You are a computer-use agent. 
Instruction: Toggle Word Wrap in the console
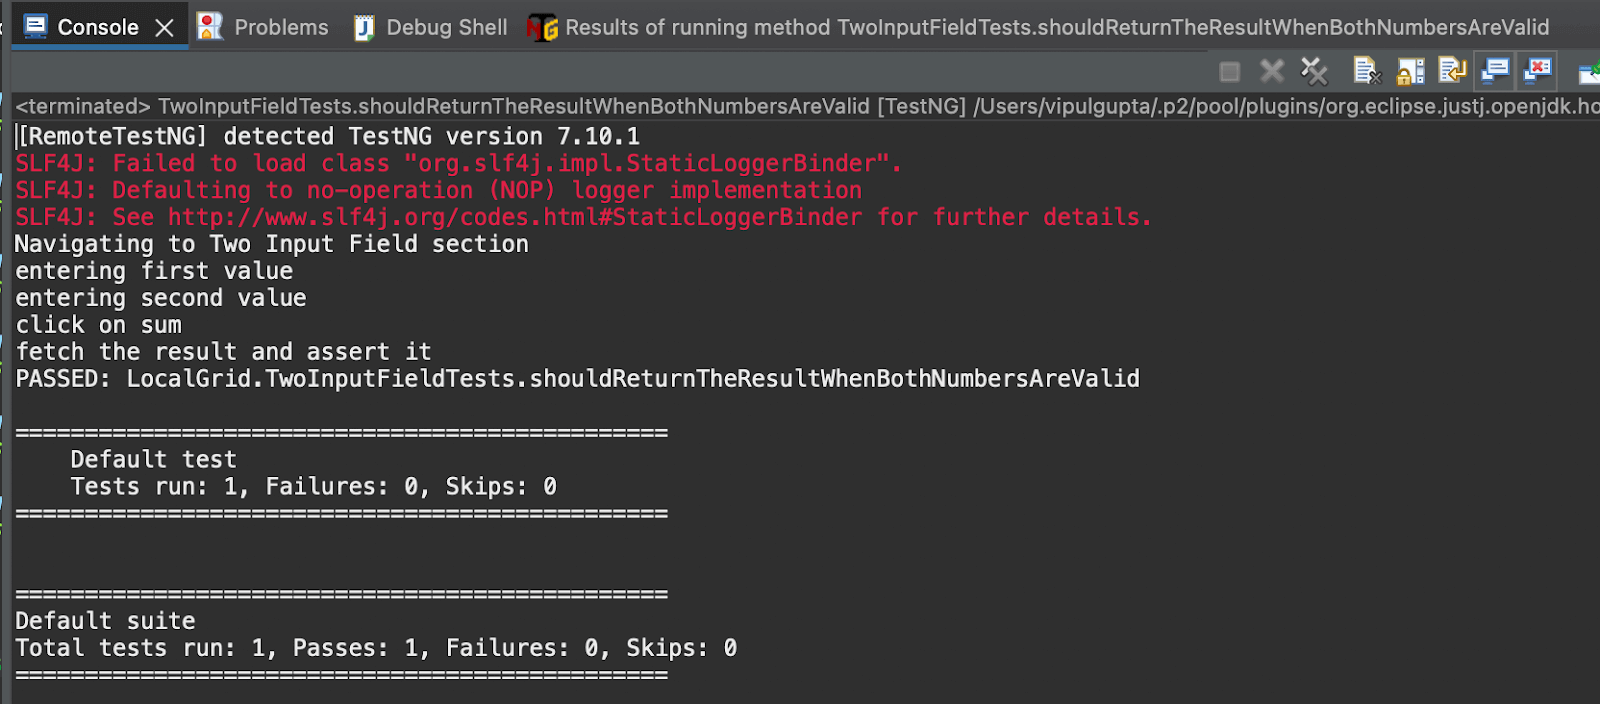1452,71
